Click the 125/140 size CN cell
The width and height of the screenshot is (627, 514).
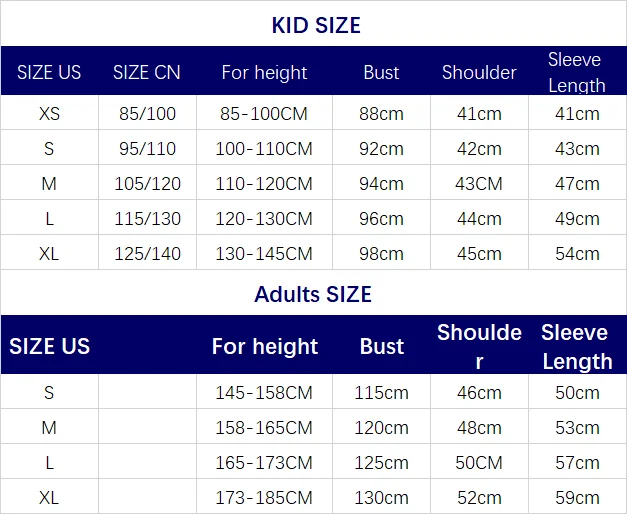(x=147, y=254)
